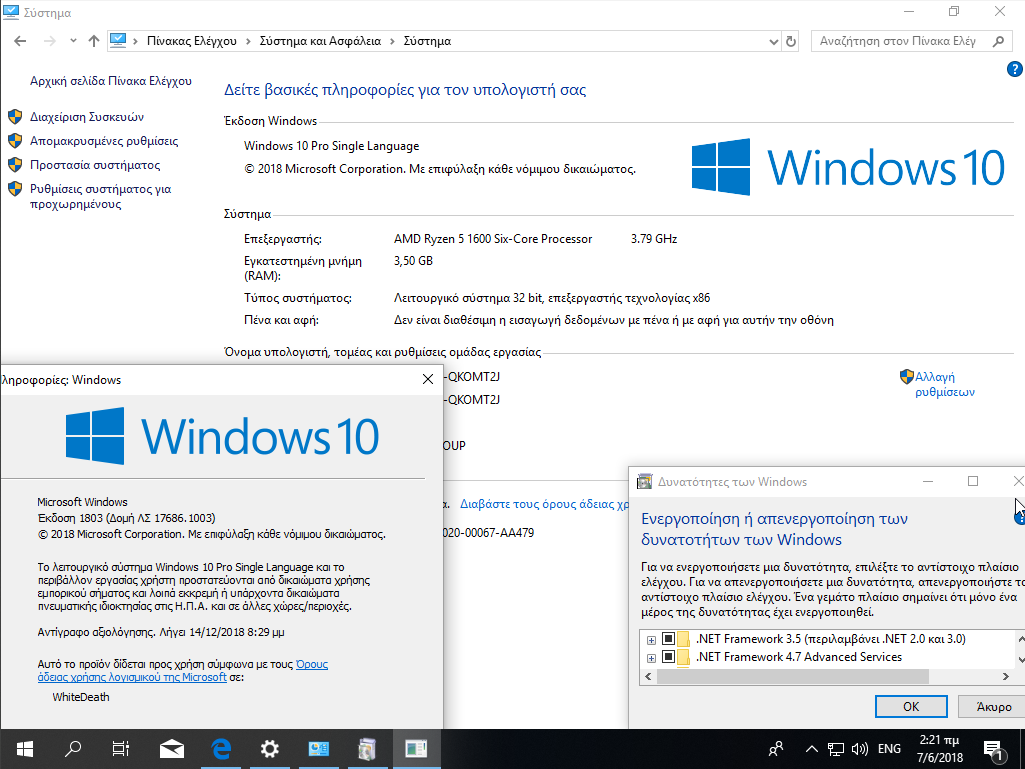Click the computer icon in the address bar
Viewport: 1025px width, 769px height.
(x=118, y=41)
